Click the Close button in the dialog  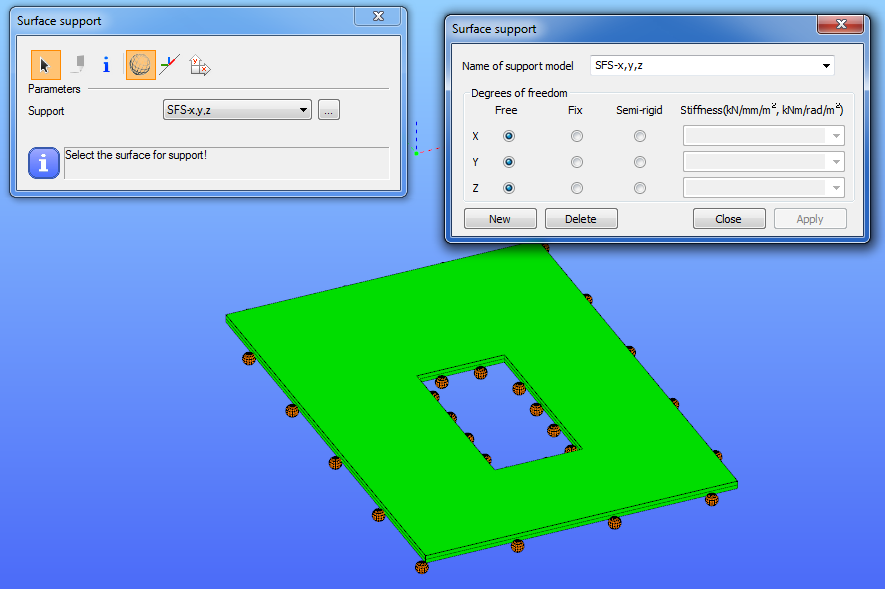pyautogui.click(x=729, y=219)
